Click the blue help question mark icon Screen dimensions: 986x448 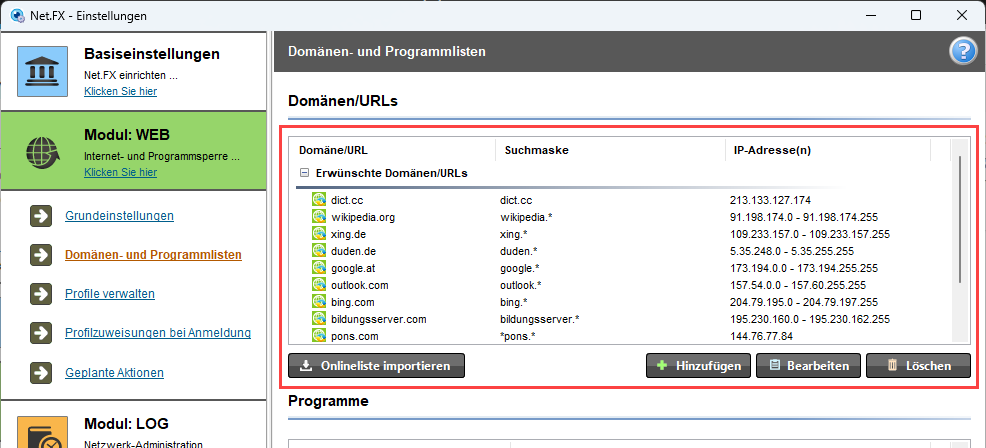963,52
